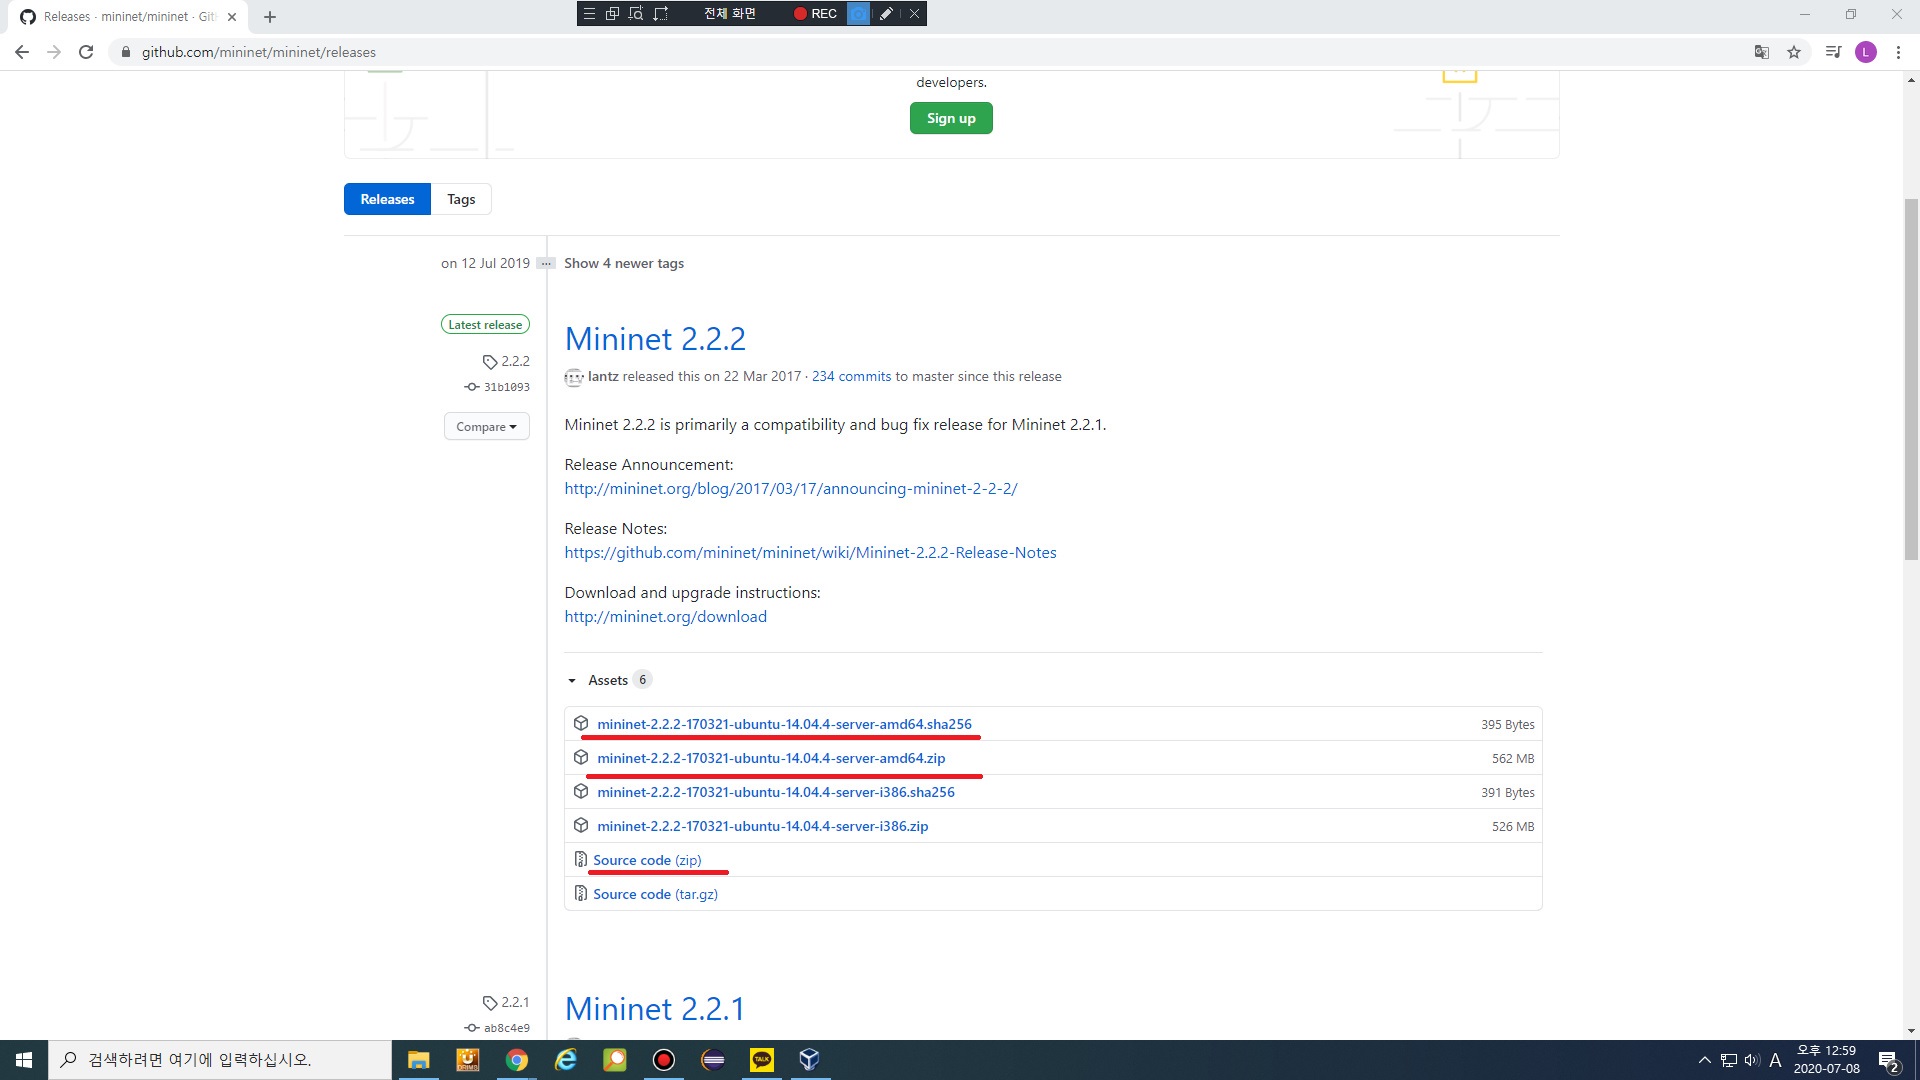Bookmark this page with the star icon
The image size is (1920, 1080).
coord(1794,52)
